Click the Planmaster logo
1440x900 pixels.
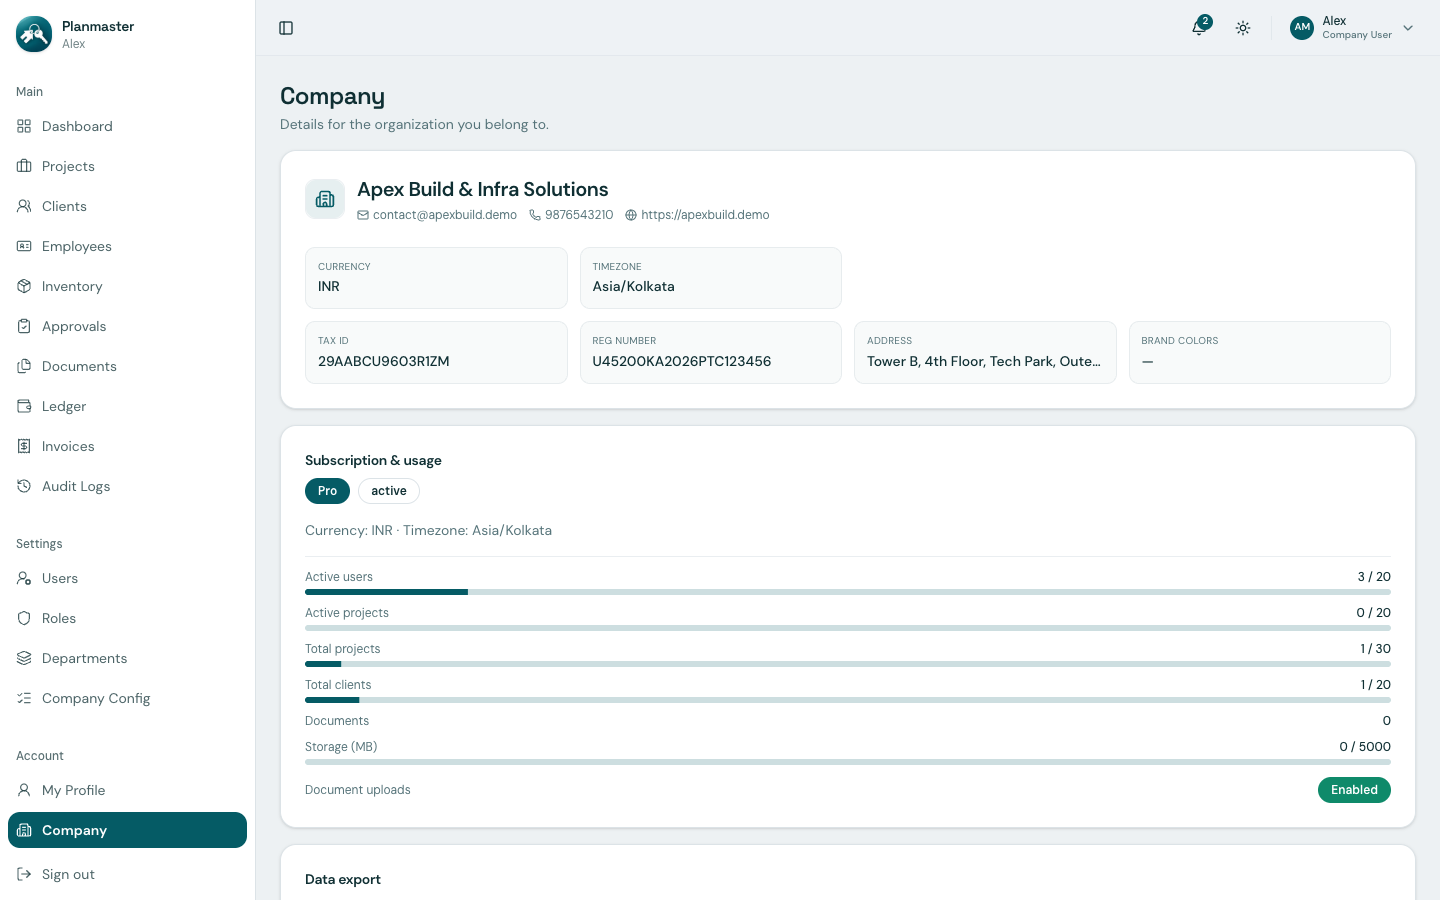pos(34,34)
